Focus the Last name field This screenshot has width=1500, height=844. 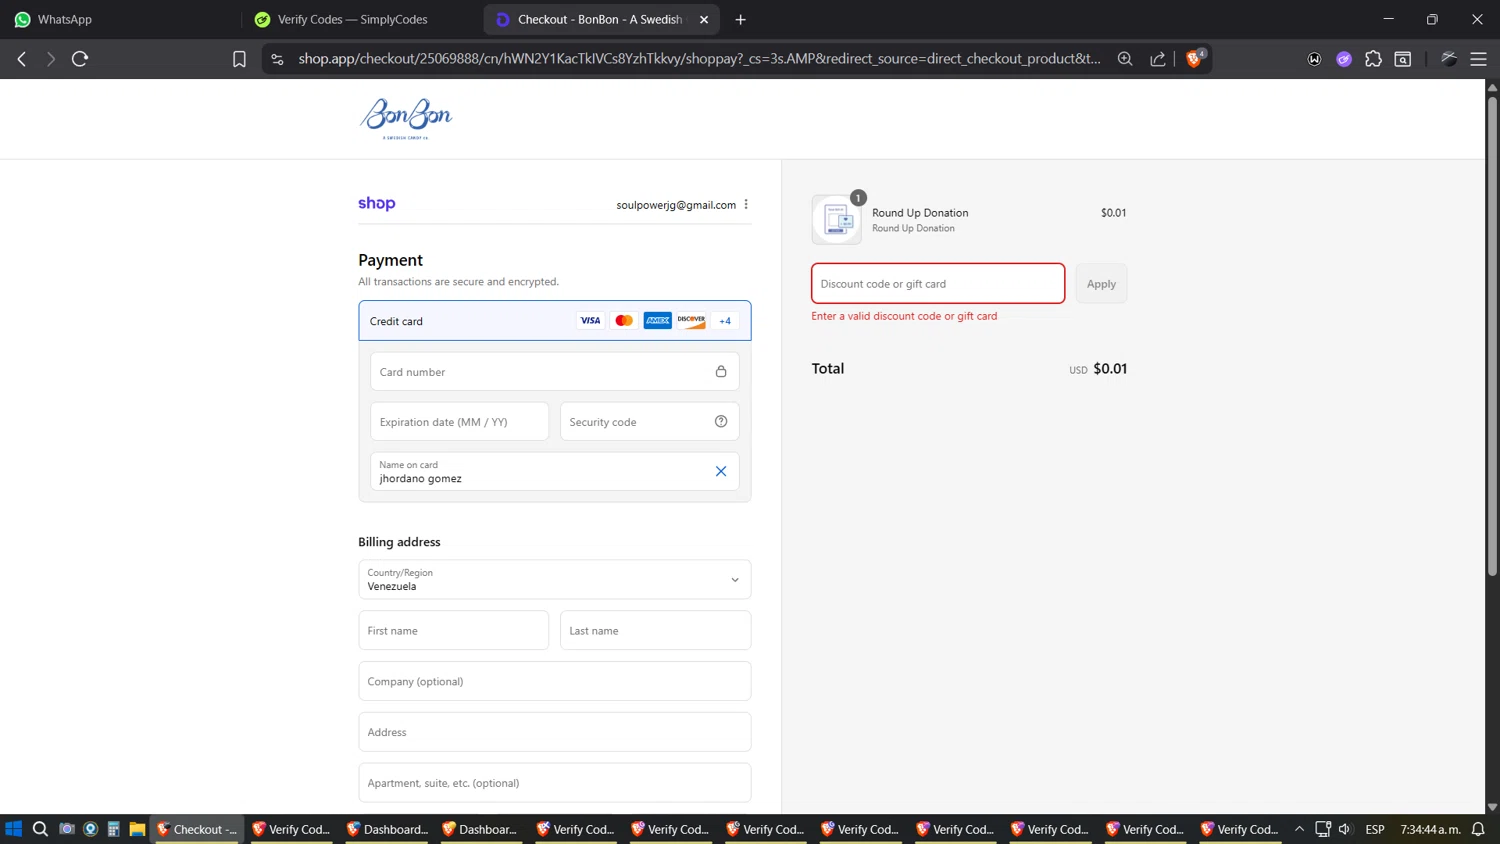tap(656, 631)
